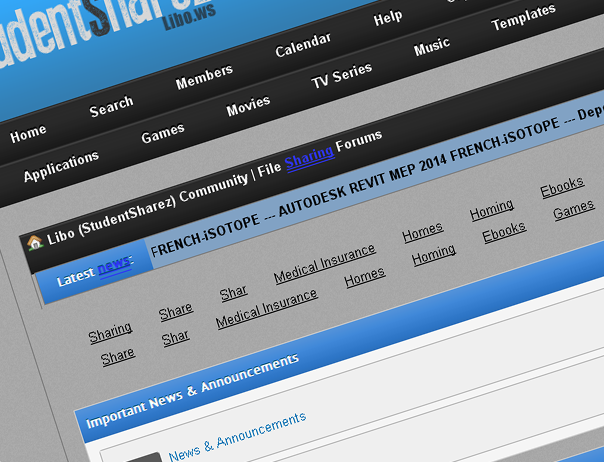Click the Important News & Announcements category header
The height and width of the screenshot is (462, 604).
pos(192,391)
